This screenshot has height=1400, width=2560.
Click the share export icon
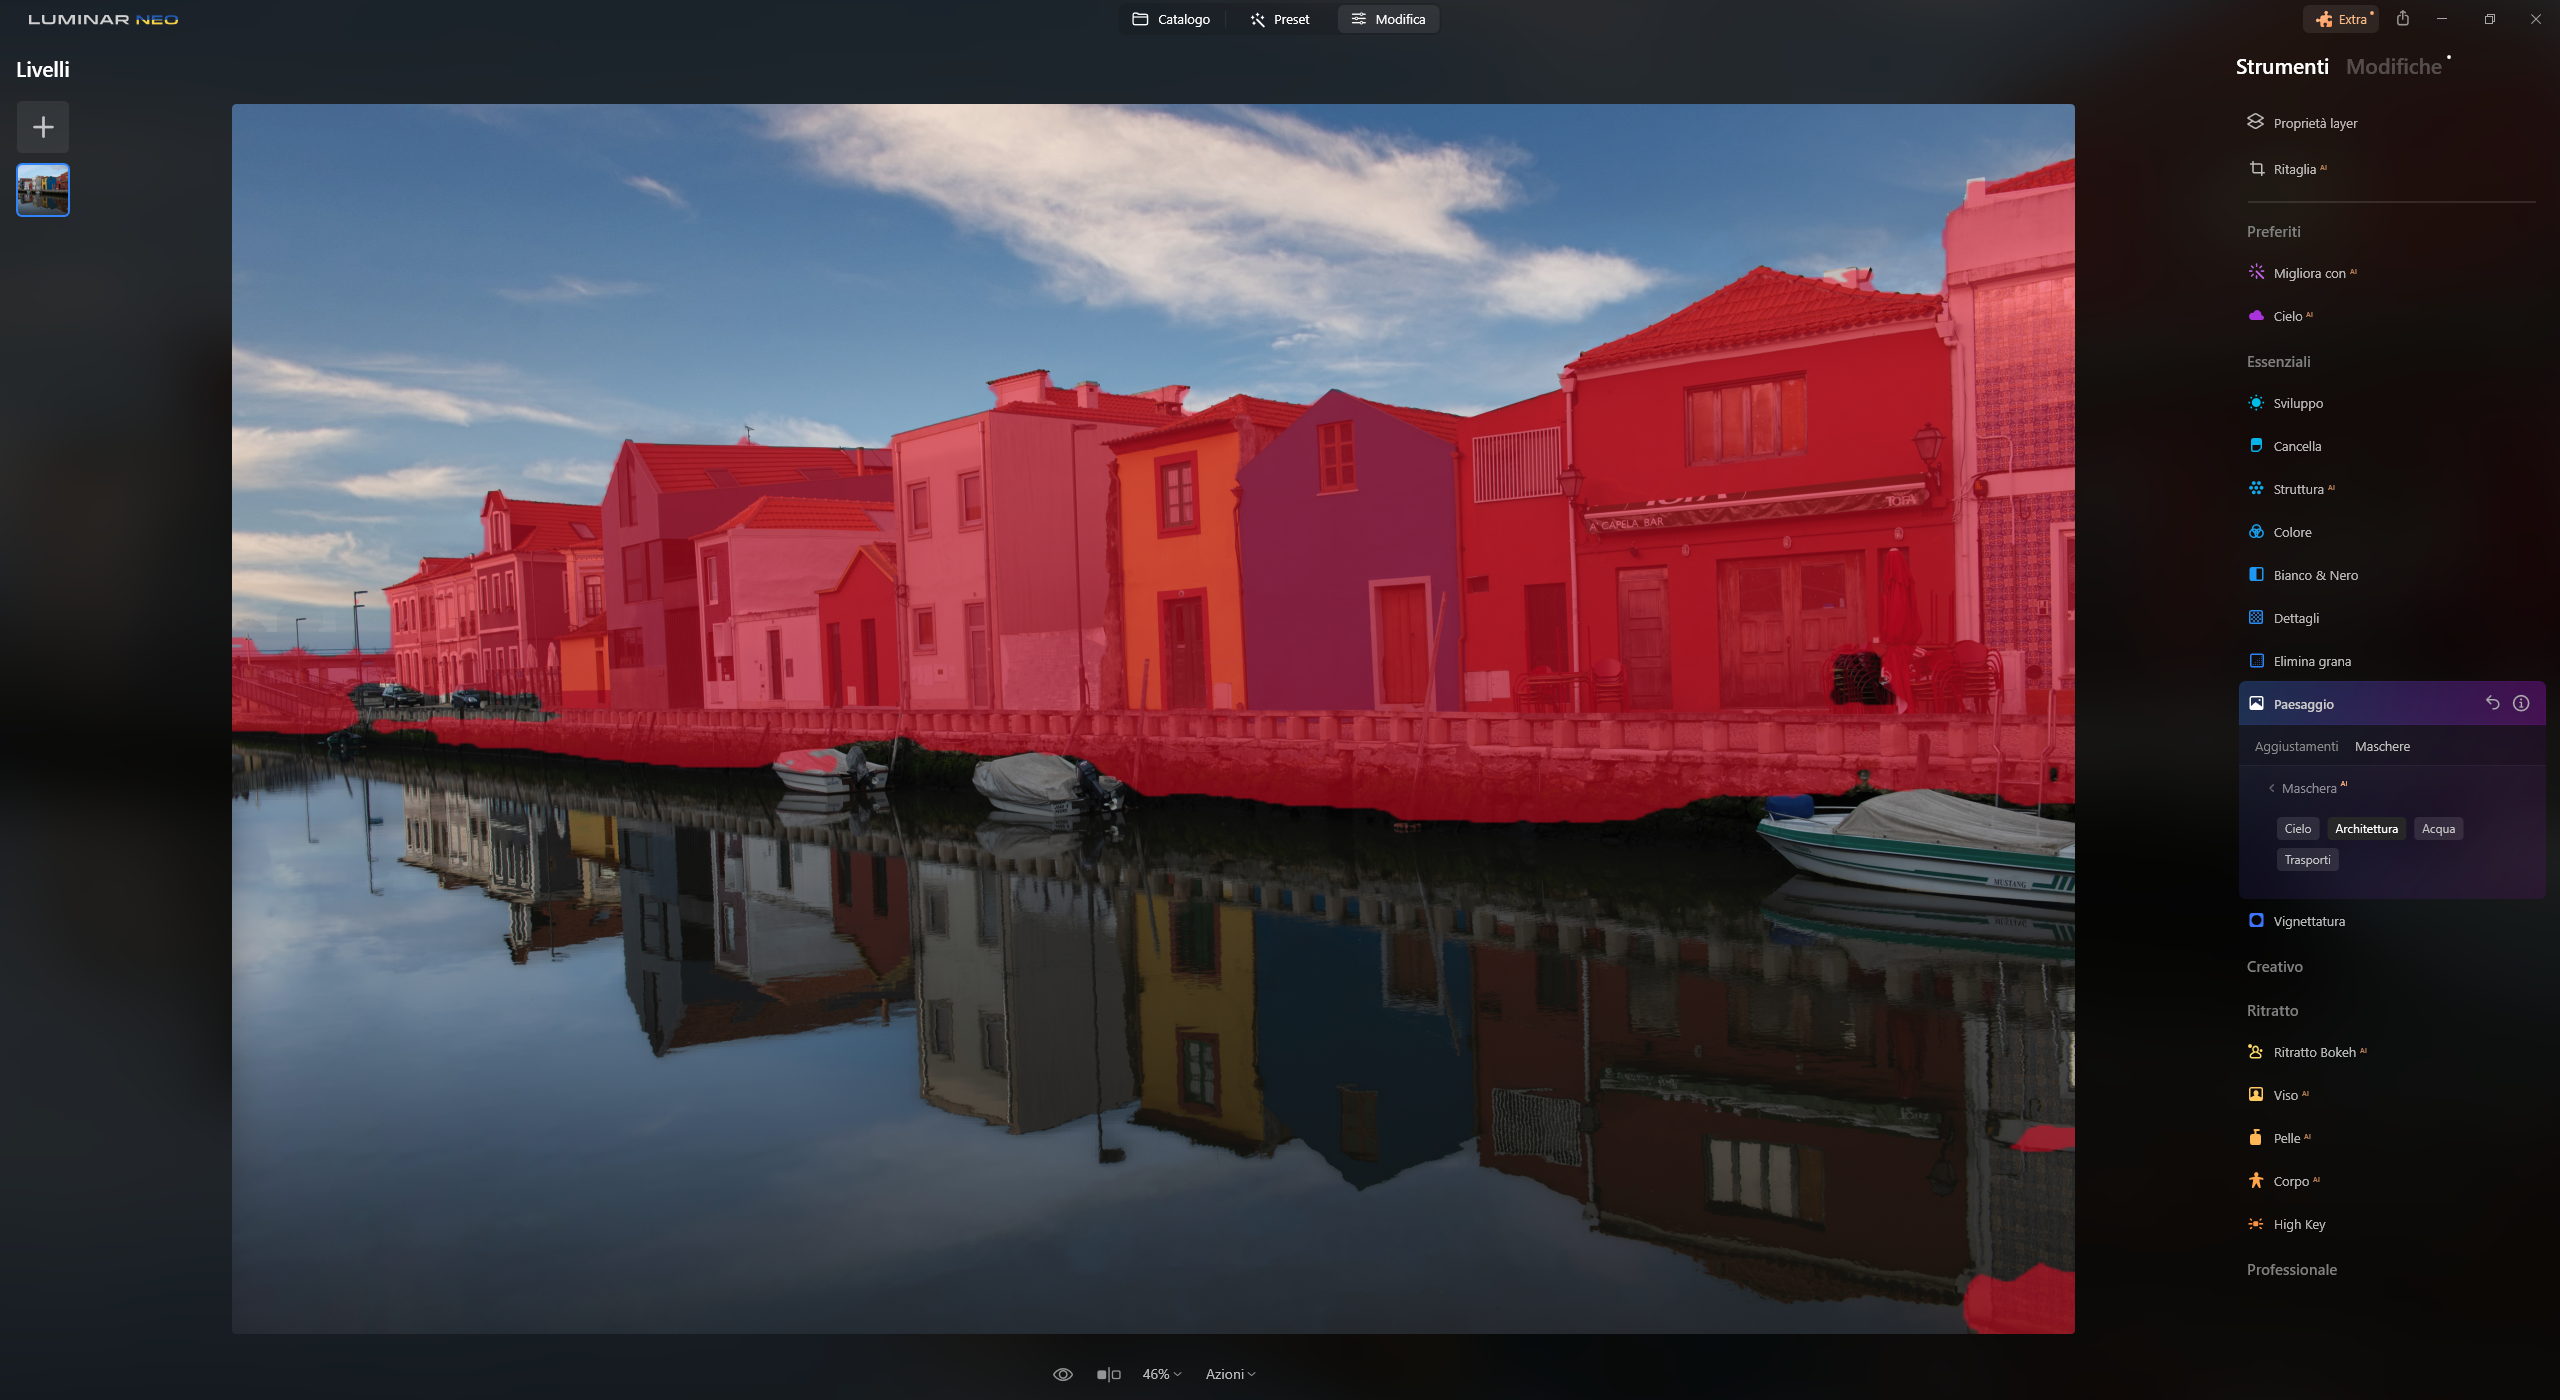(x=2402, y=19)
